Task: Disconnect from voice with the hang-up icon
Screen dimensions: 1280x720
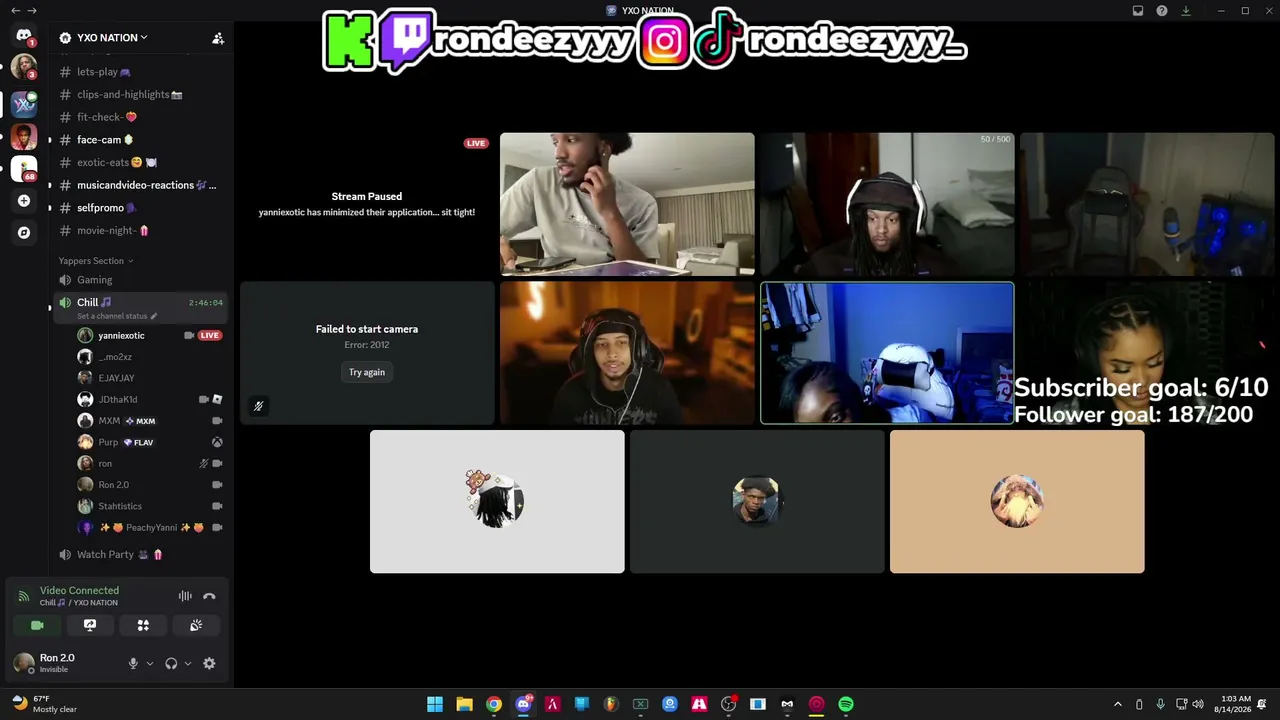Action: 209,596
